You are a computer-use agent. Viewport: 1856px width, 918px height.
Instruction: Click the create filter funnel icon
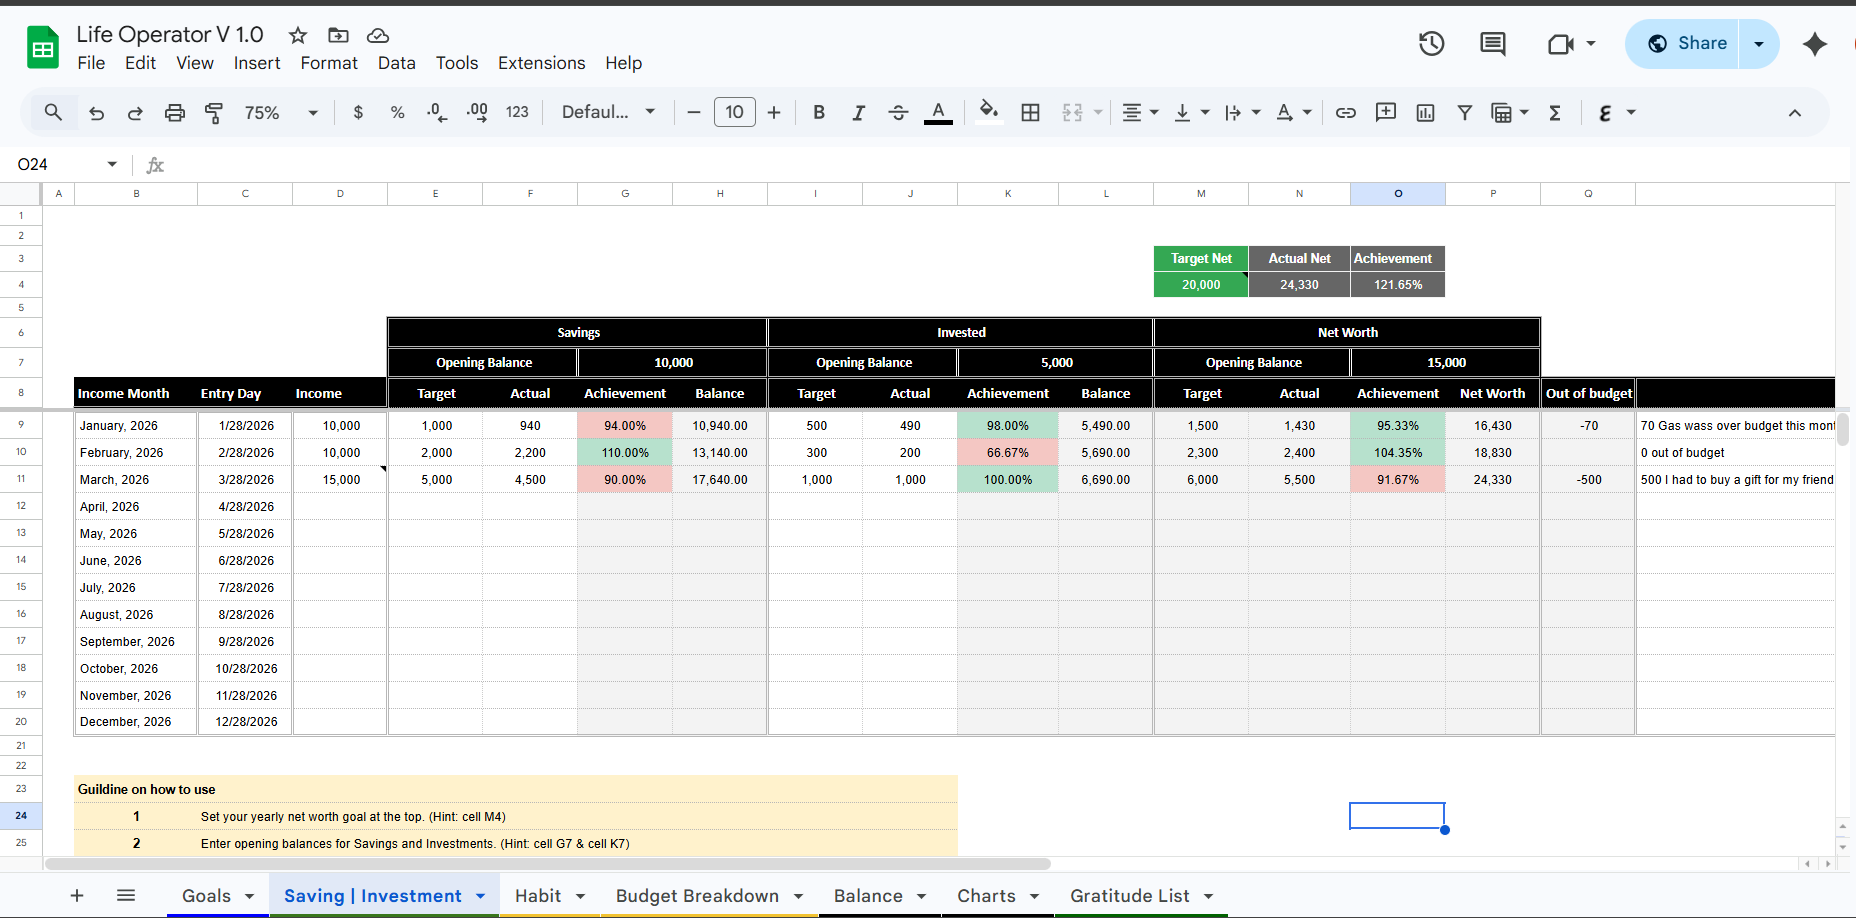(x=1464, y=113)
